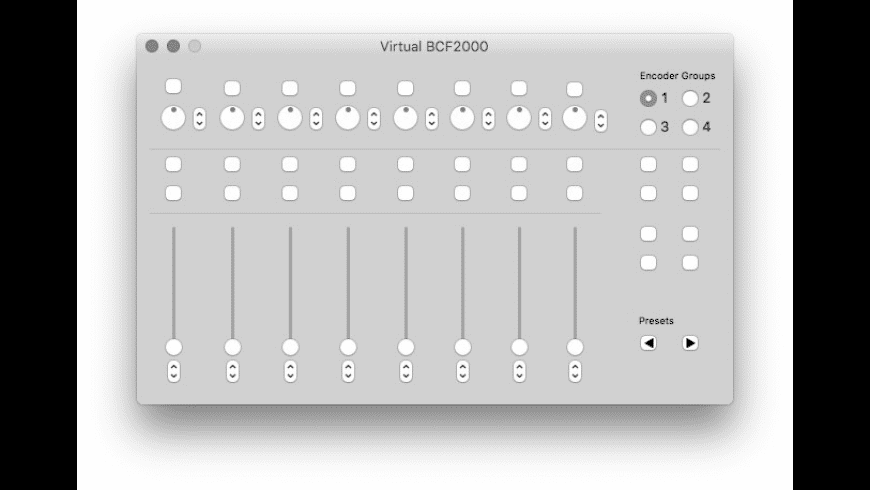The image size is (870, 490).
Task: Select Encoder Group 1 radio button
Action: point(648,98)
